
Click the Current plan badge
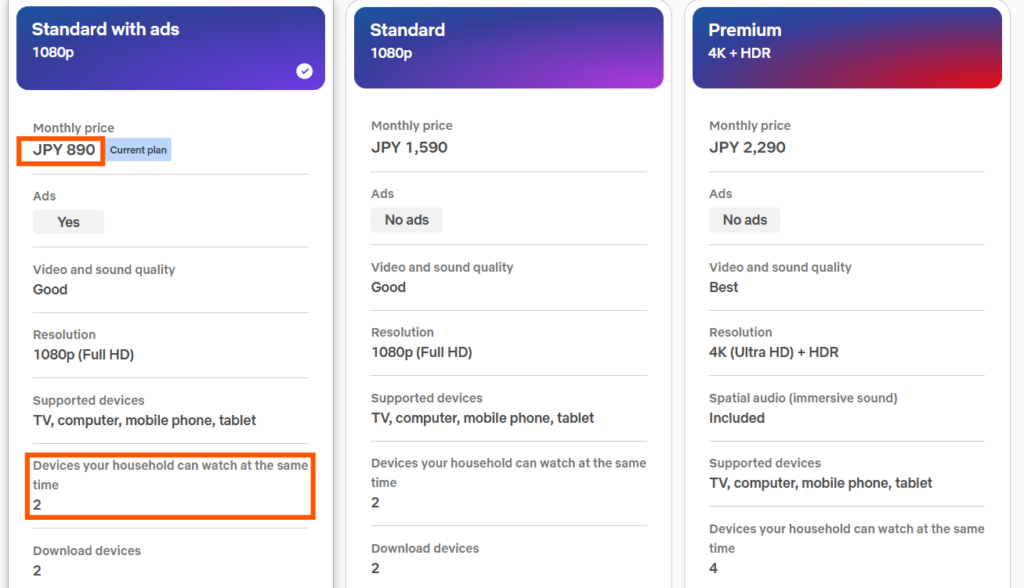(x=139, y=151)
